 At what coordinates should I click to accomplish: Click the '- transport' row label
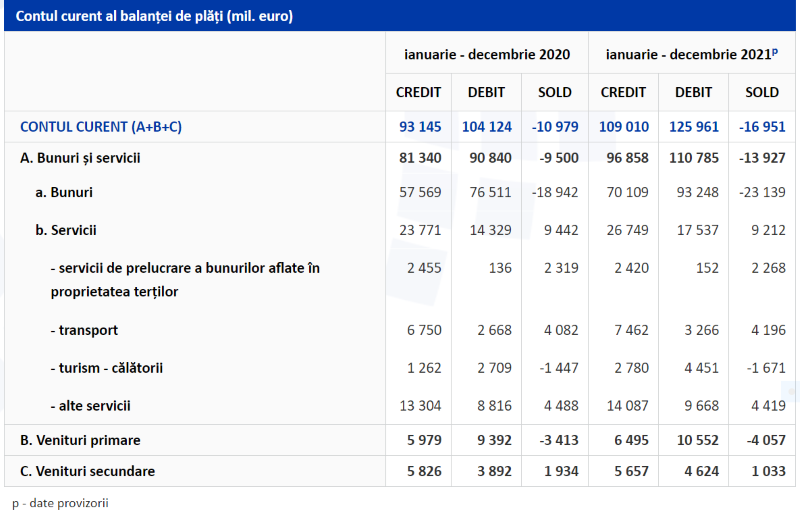click(x=84, y=330)
